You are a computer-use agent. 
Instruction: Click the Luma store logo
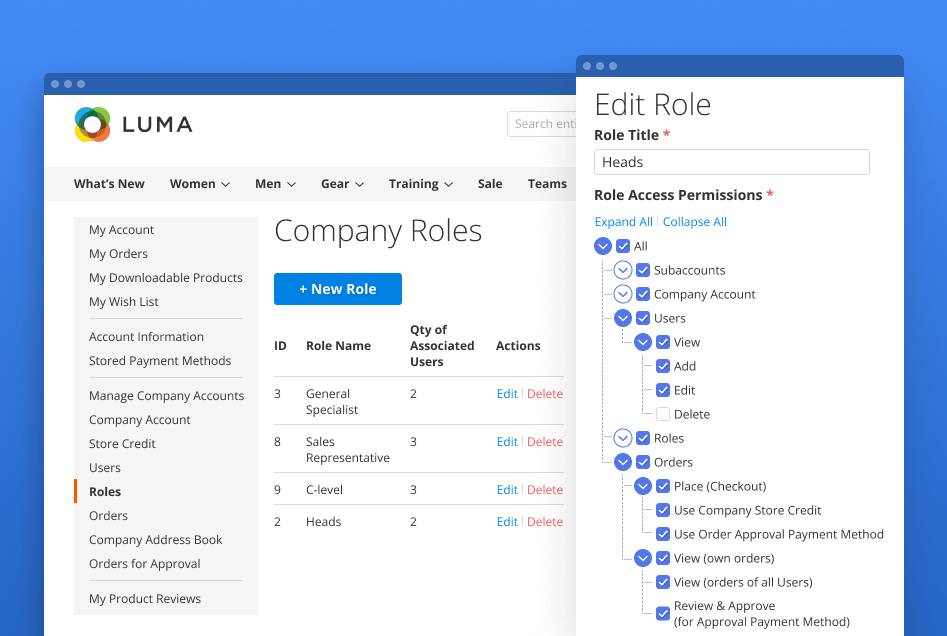coord(133,124)
